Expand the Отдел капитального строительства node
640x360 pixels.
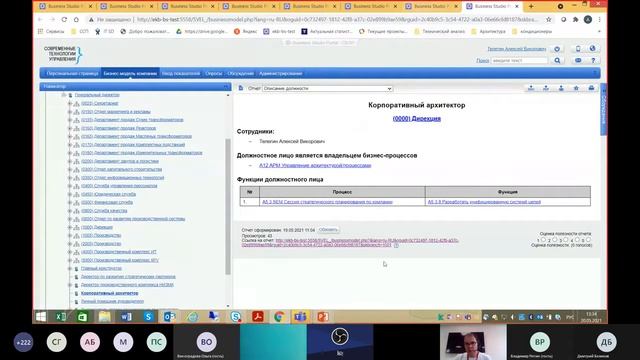click(70, 169)
